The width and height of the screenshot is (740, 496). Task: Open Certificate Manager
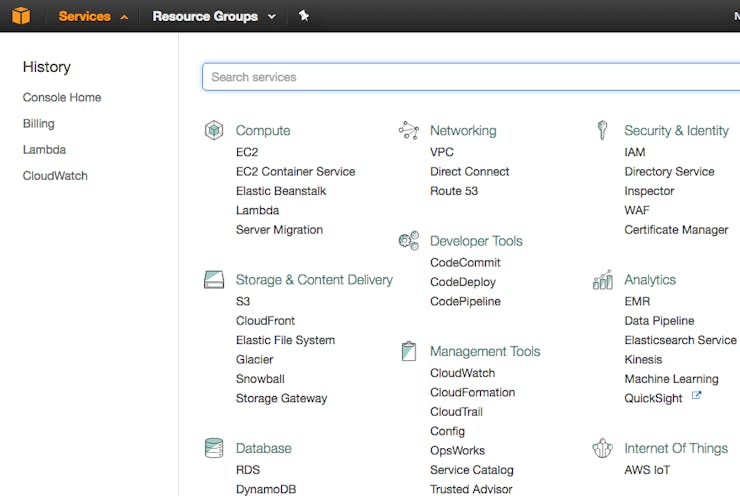pos(676,229)
